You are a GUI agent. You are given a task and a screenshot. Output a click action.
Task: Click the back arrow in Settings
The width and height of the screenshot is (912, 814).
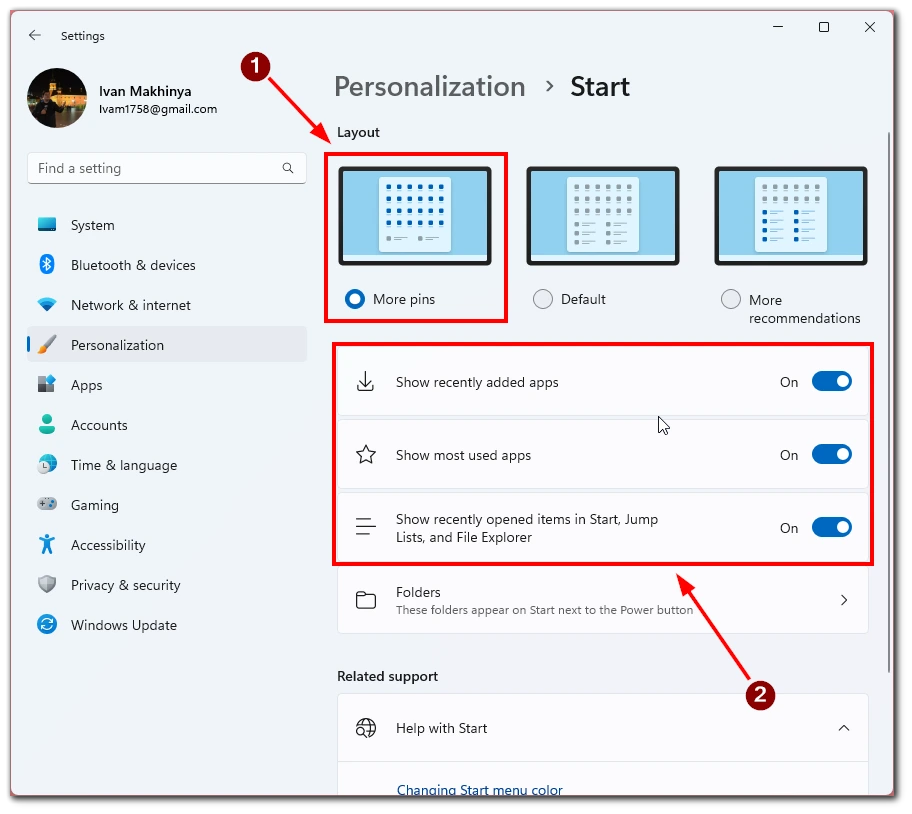point(35,35)
